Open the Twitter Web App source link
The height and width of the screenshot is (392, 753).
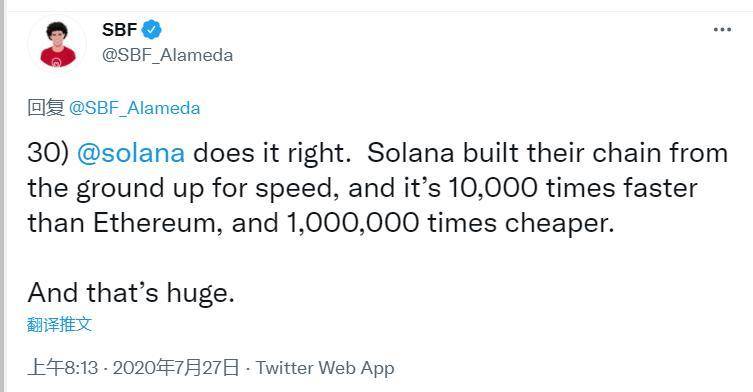coord(325,368)
